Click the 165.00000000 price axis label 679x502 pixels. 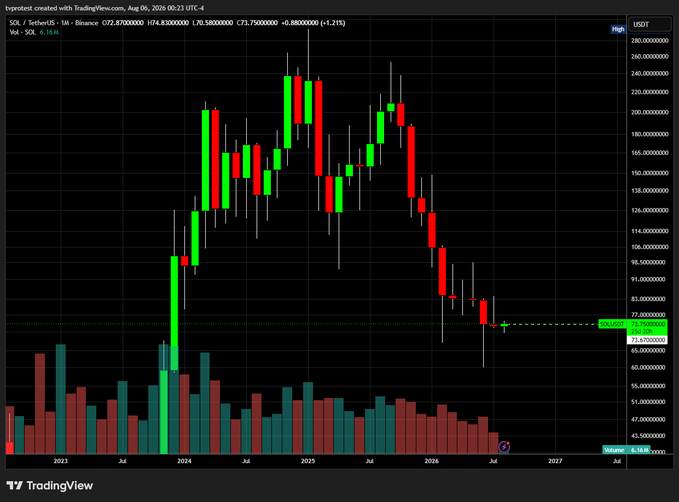(x=650, y=152)
